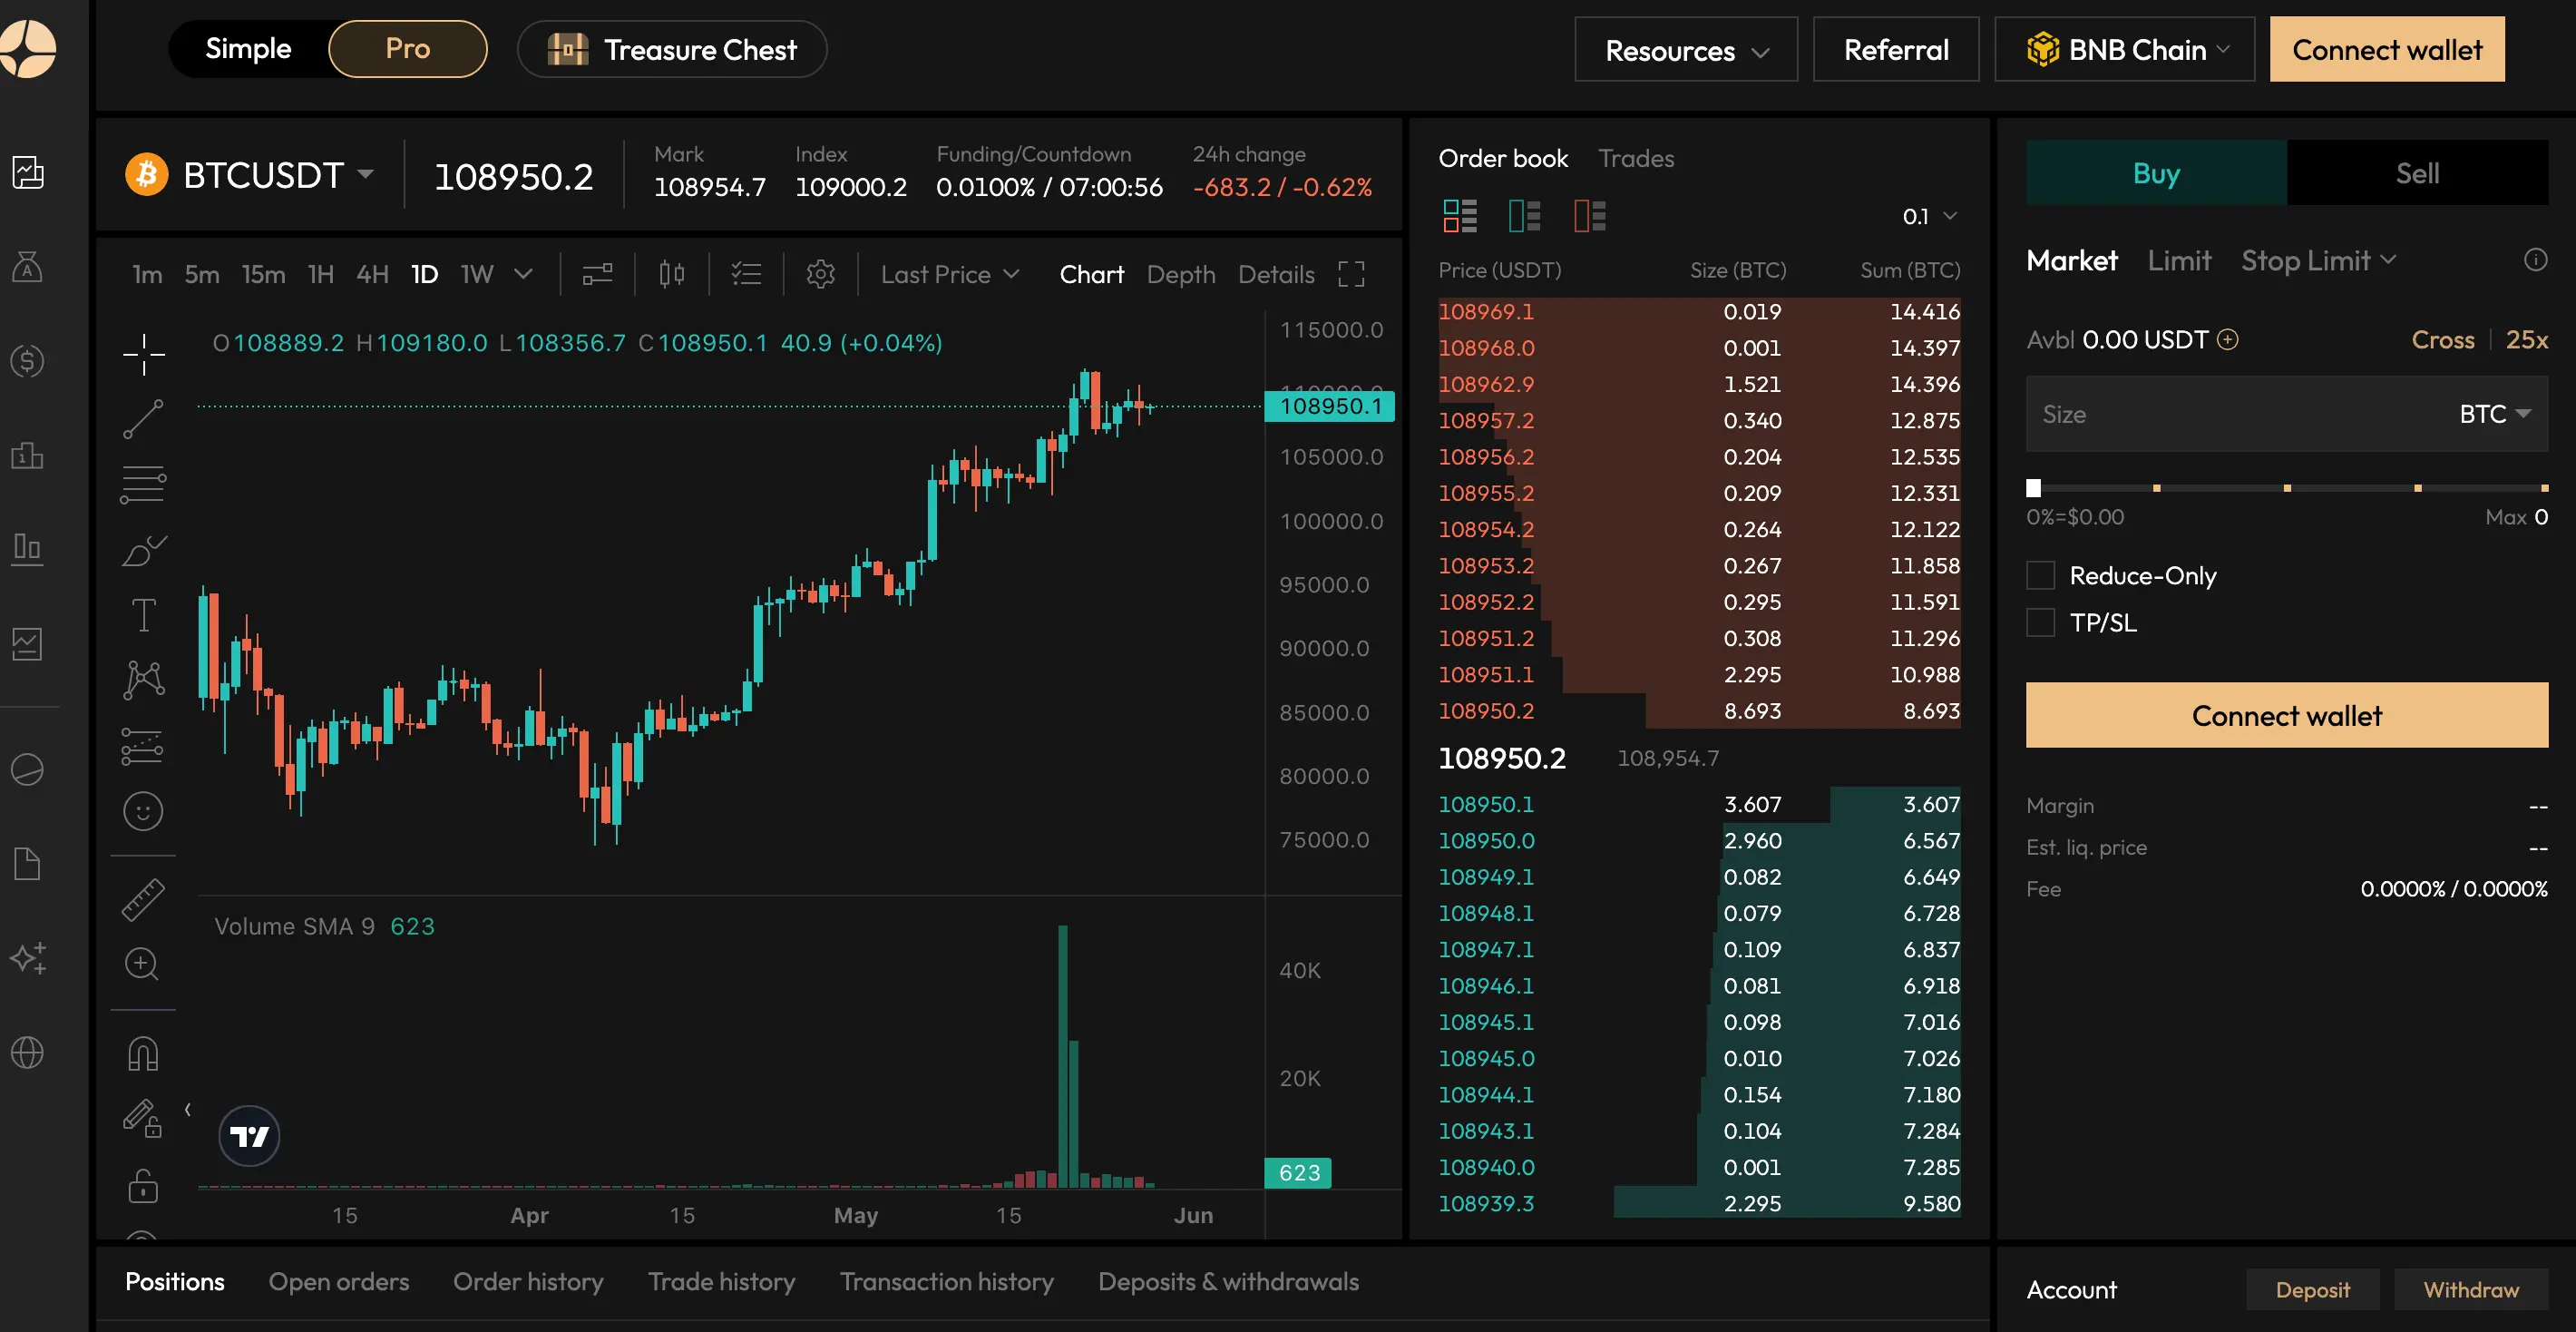
Task: Open the candlestick chart type icon
Action: [x=671, y=274]
